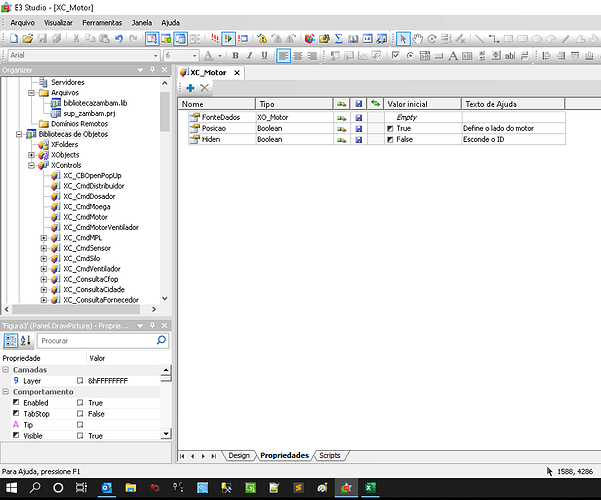601x500 pixels.
Task: Open the Arquivo menu
Action: point(22,23)
